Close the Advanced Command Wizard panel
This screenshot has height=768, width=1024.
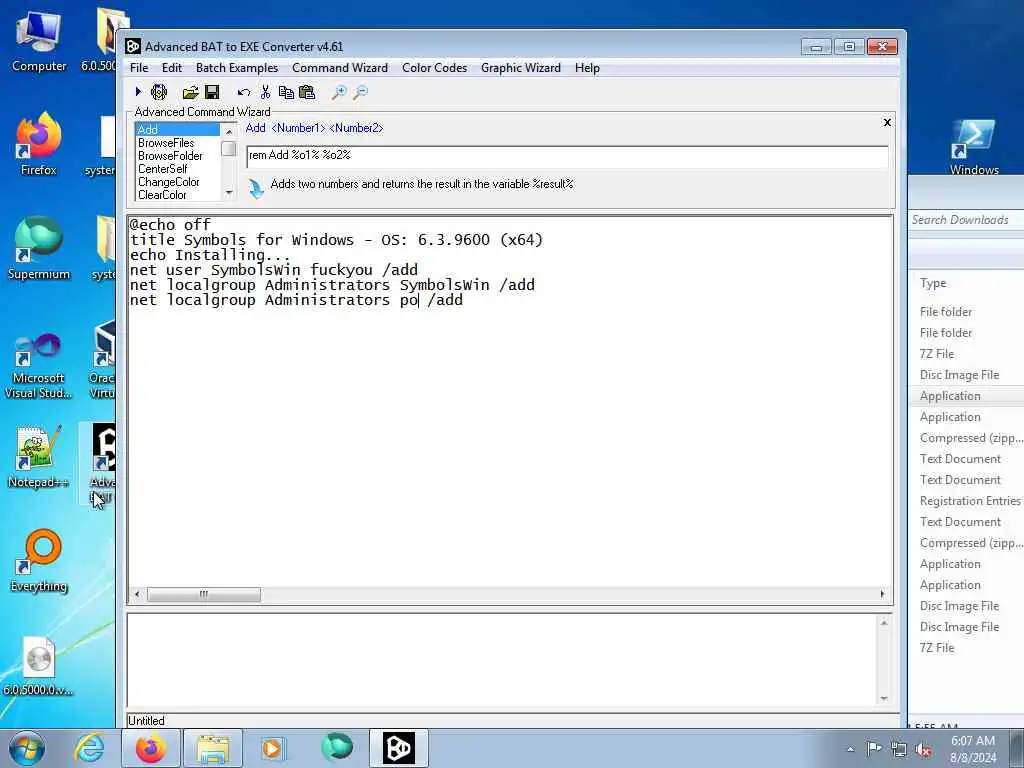click(x=887, y=122)
